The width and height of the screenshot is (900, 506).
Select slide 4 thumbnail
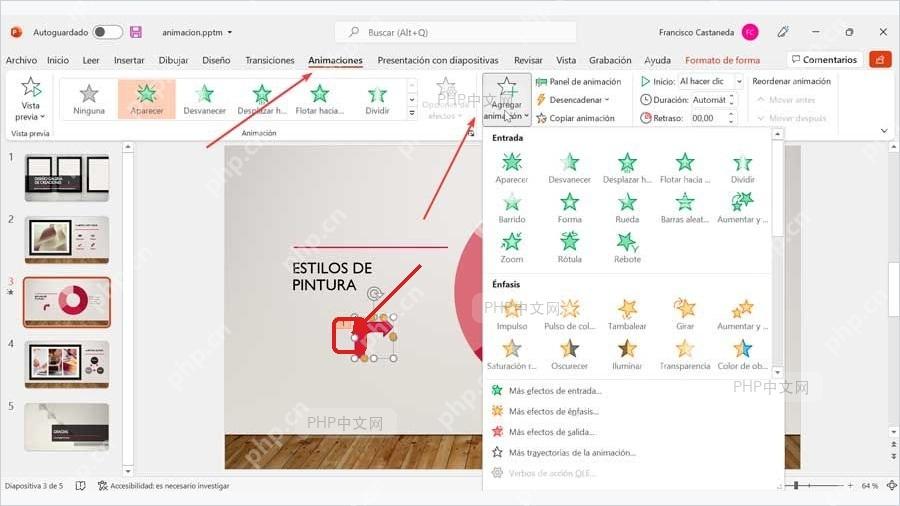67,364
